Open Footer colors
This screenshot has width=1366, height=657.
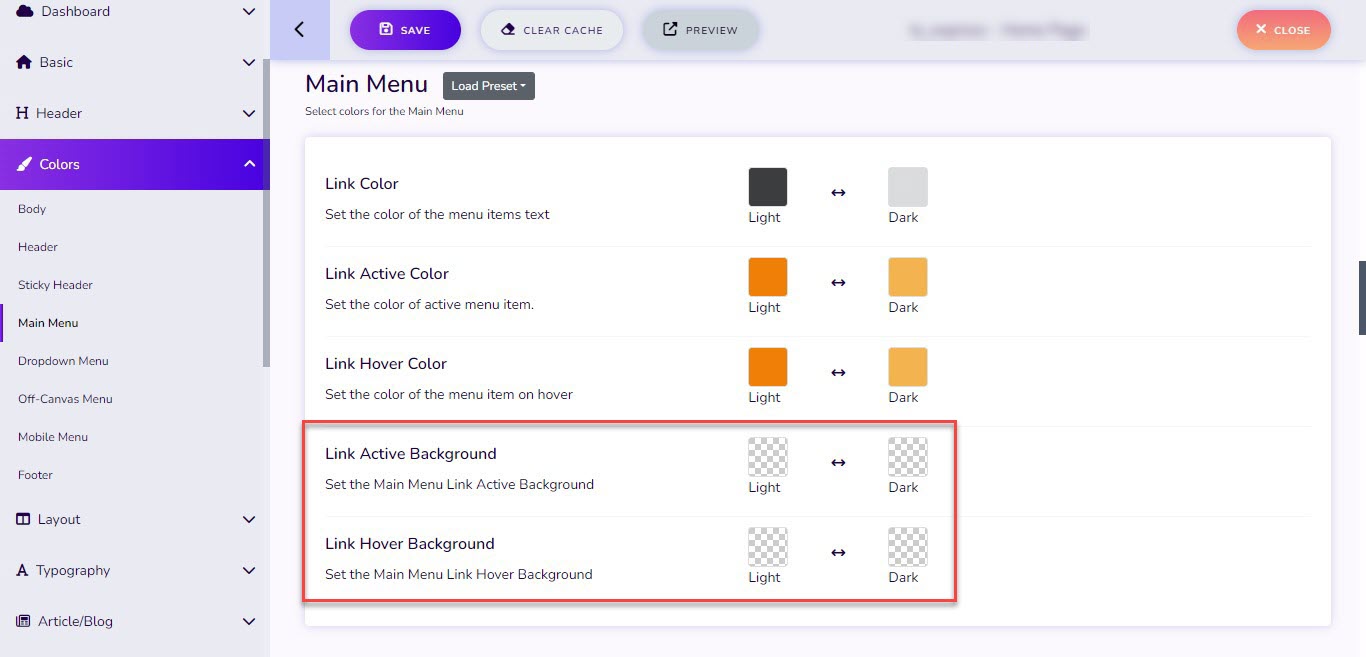[35, 475]
